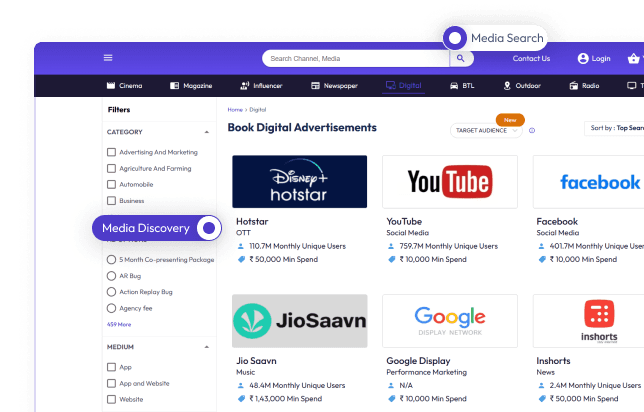Click the Login user icon
Viewport: 644px width, 412px height.
point(583,58)
